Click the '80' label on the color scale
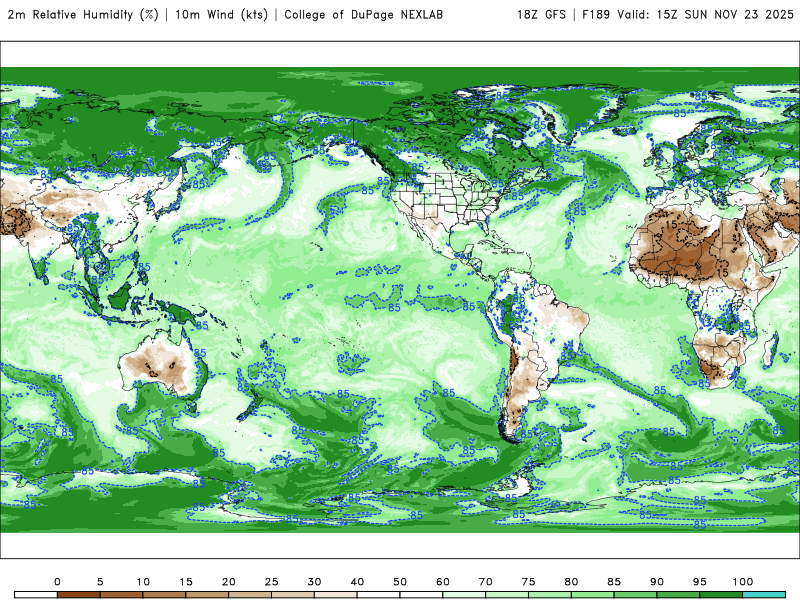 click(x=571, y=582)
